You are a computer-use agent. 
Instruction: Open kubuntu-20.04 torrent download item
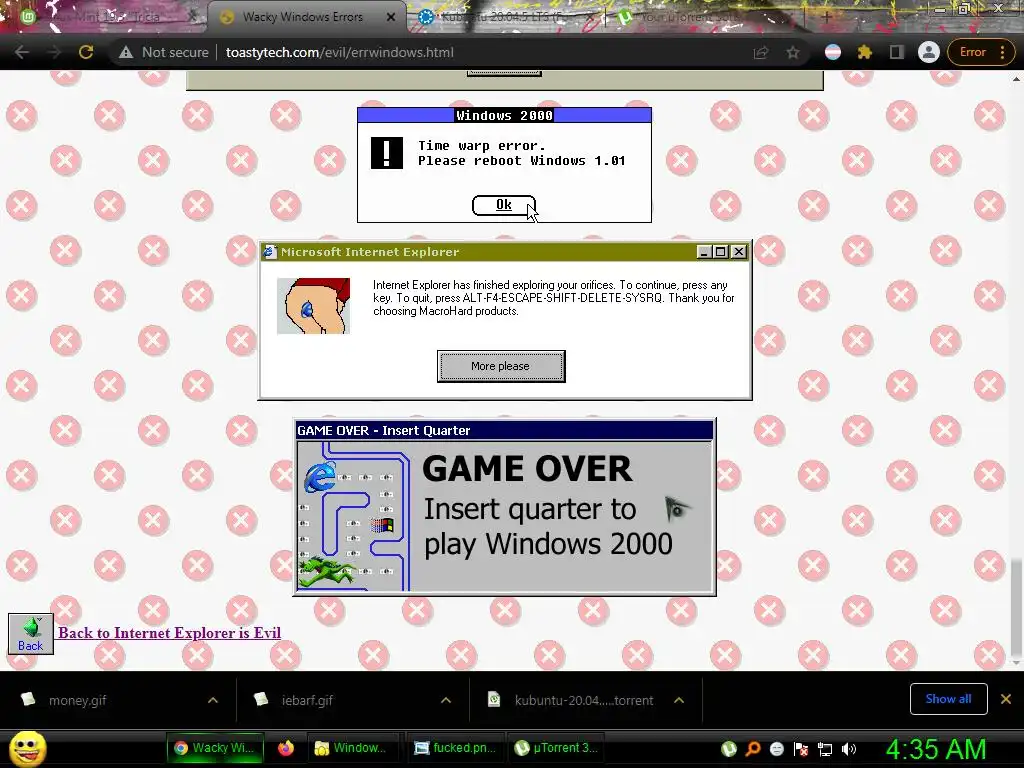[x=583, y=700]
